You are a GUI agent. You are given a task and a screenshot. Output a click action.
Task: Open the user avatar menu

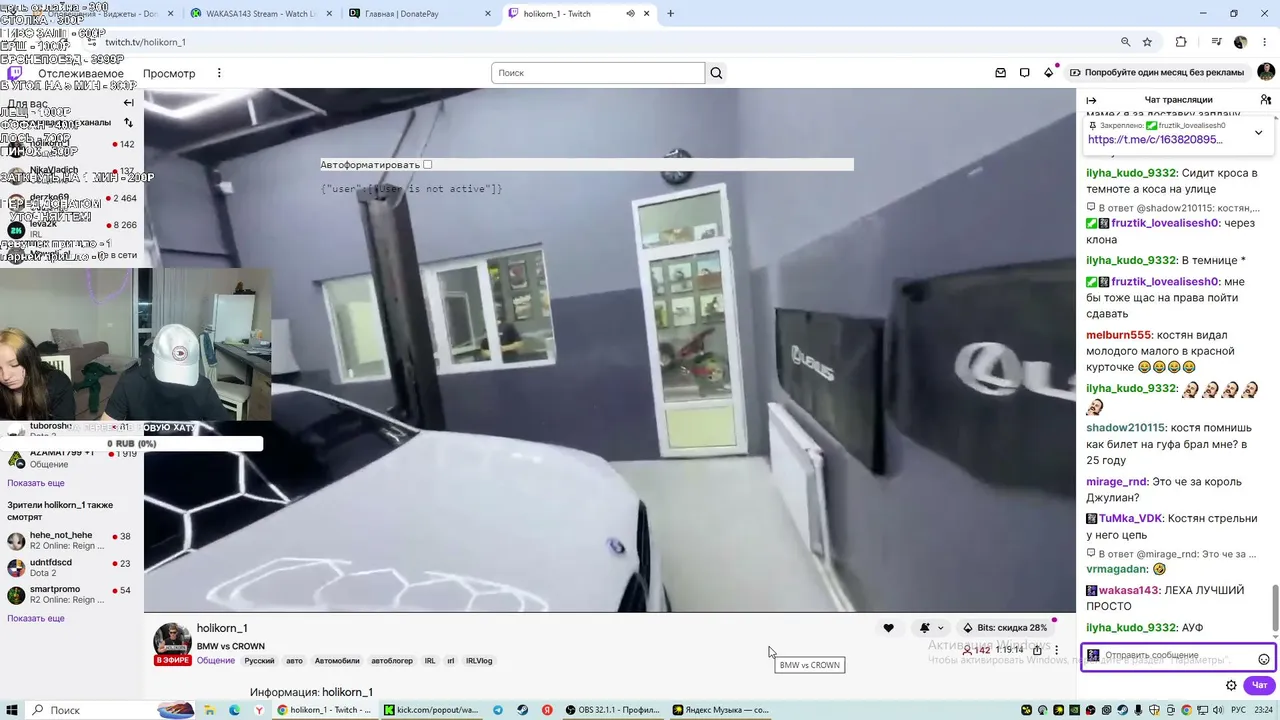coord(1266,72)
